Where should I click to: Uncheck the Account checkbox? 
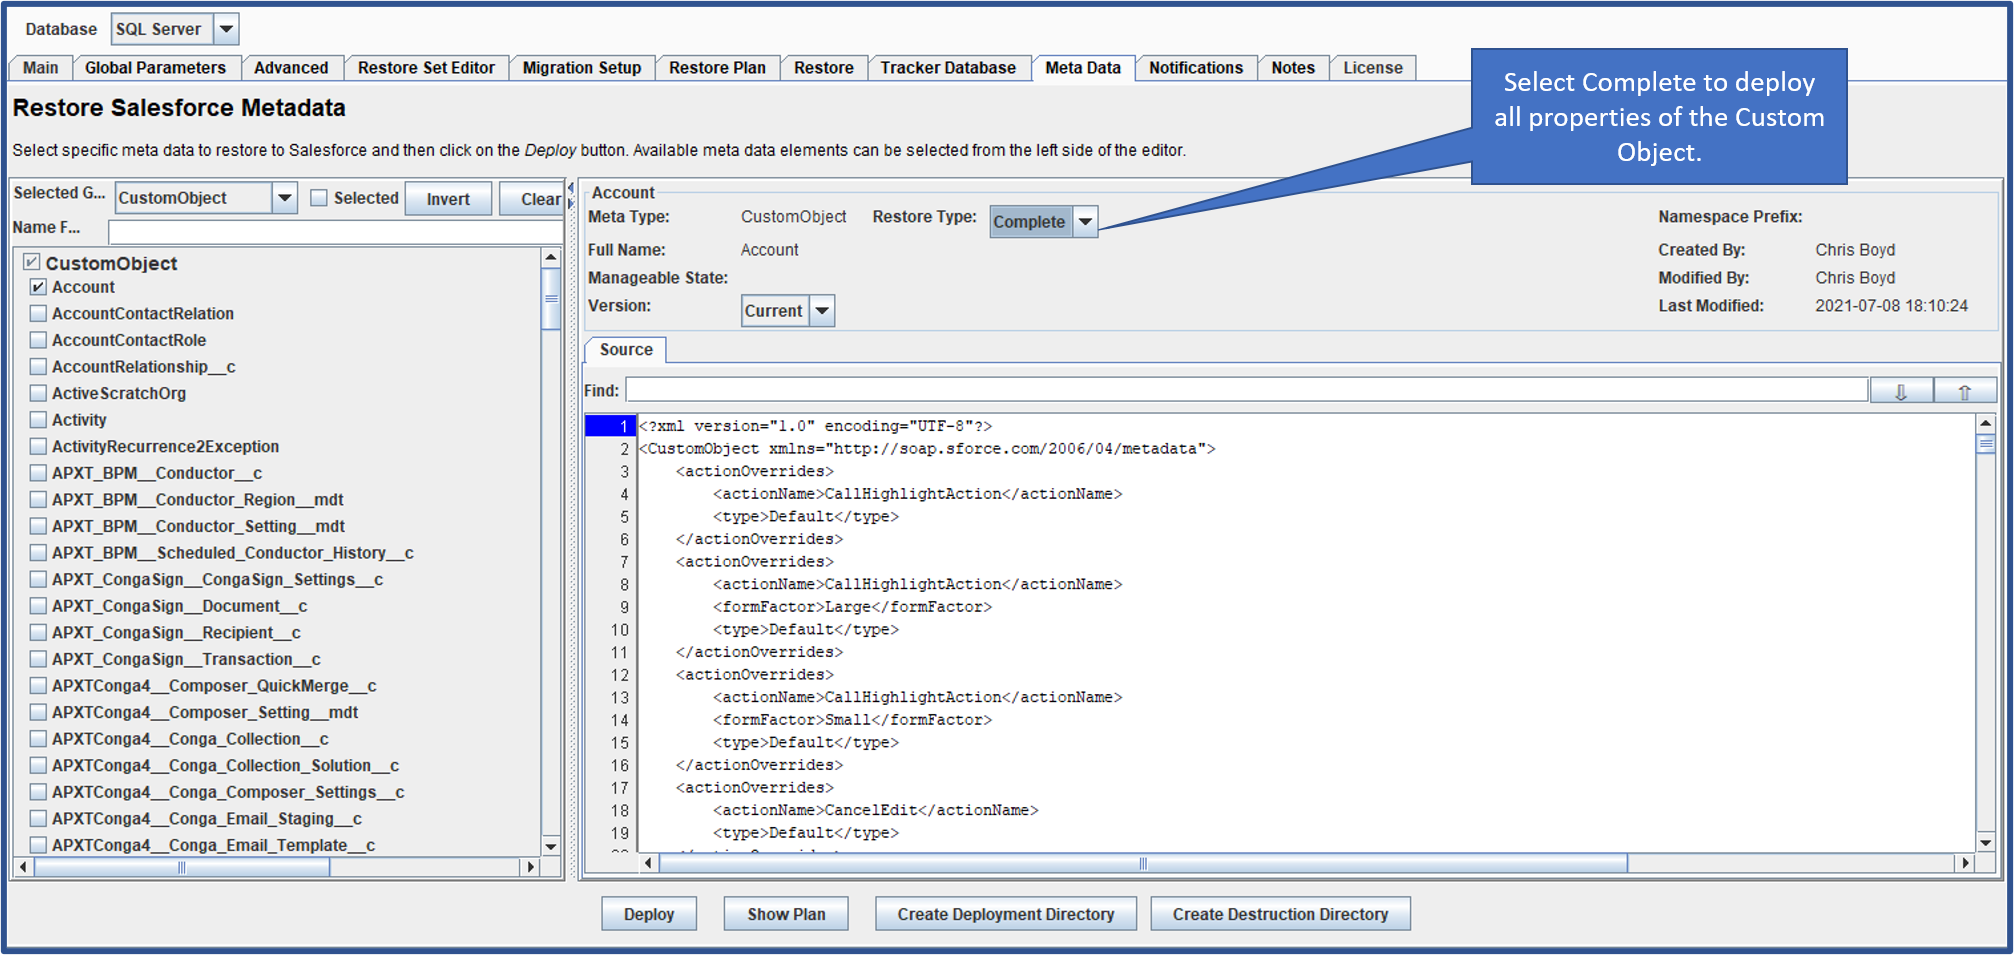38,287
